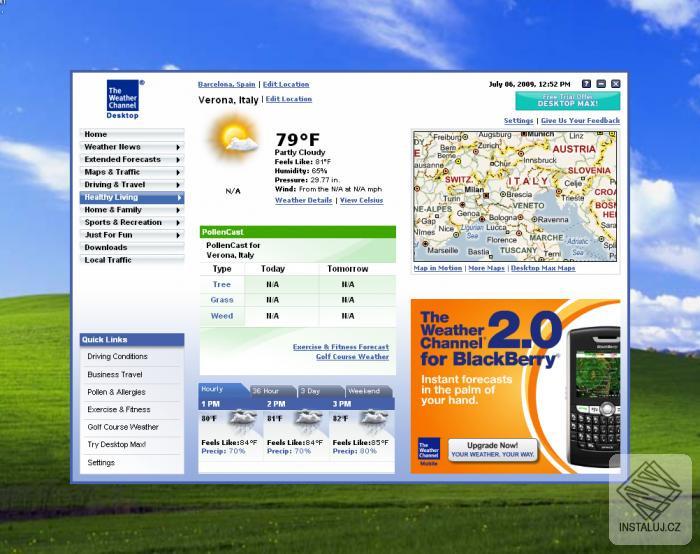The width and height of the screenshot is (700, 554).
Task: Open the Settings link at top right
Action: (518, 121)
